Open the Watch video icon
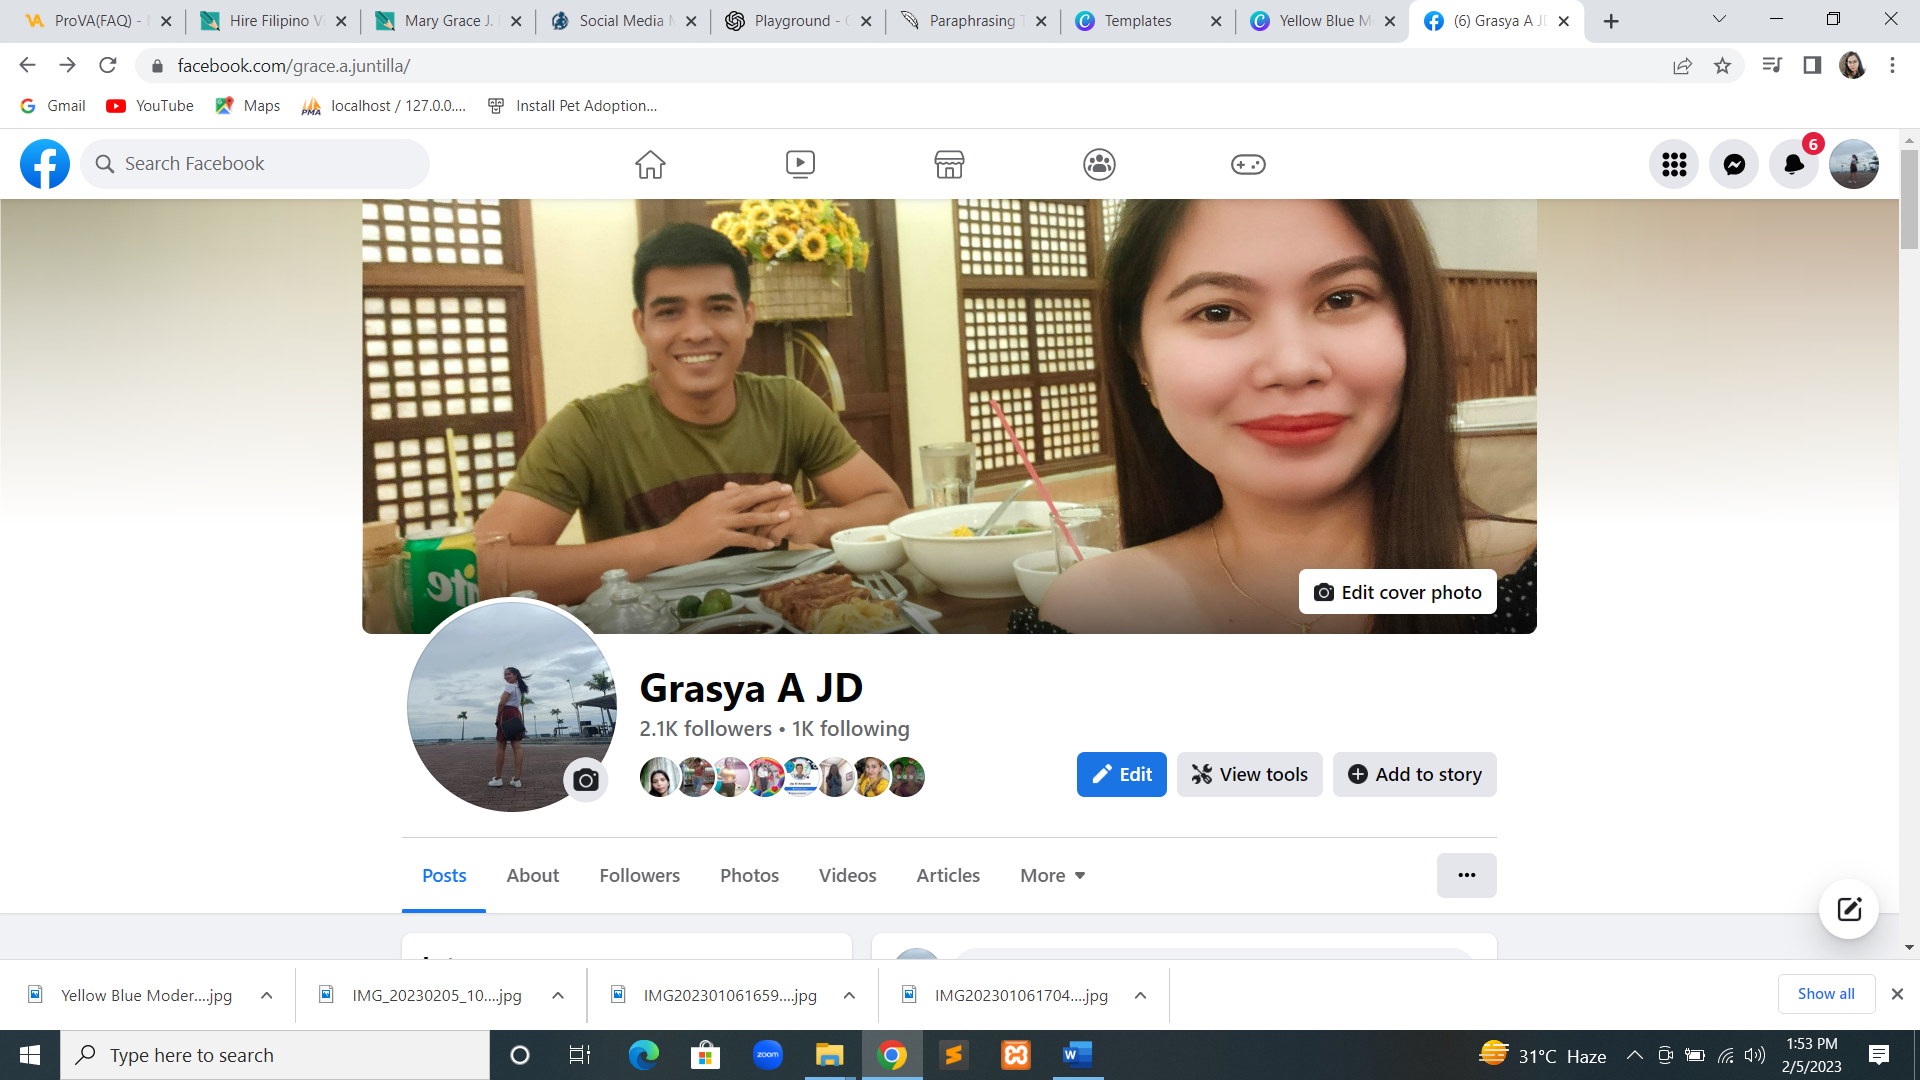The width and height of the screenshot is (1920, 1080). (800, 164)
